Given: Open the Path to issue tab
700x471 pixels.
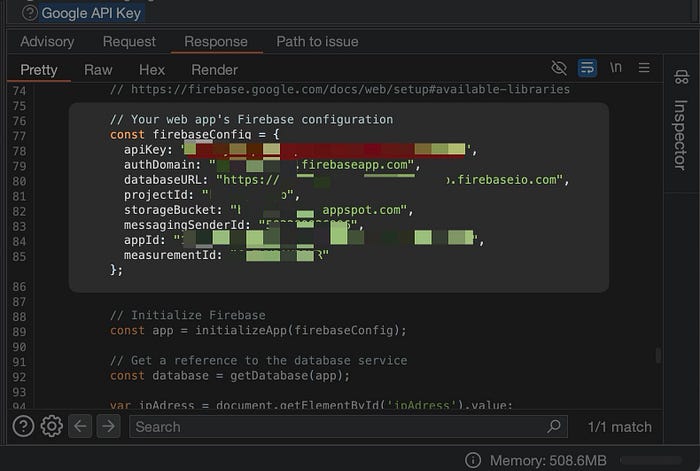Looking at the screenshot, I should click(x=317, y=42).
